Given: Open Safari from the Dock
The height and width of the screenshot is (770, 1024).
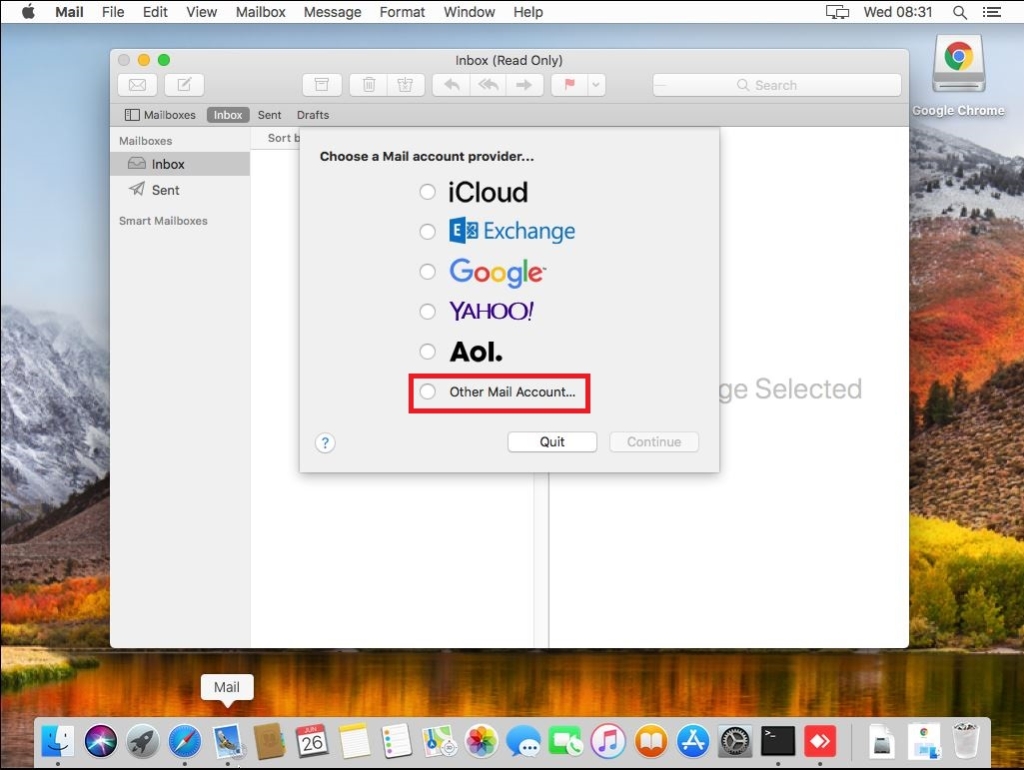Looking at the screenshot, I should coord(185,741).
